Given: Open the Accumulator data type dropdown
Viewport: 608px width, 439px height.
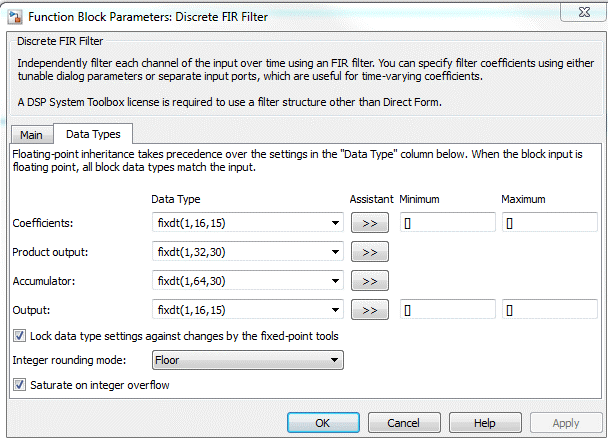Looking at the screenshot, I should point(335,282).
